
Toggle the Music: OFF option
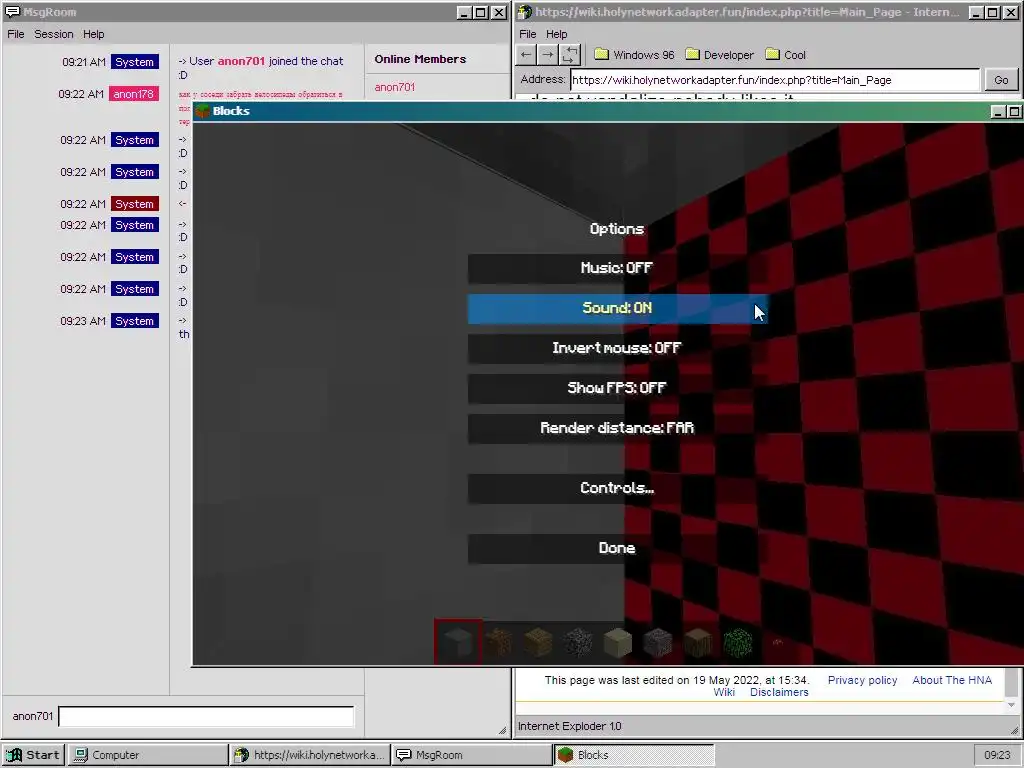[x=617, y=268]
